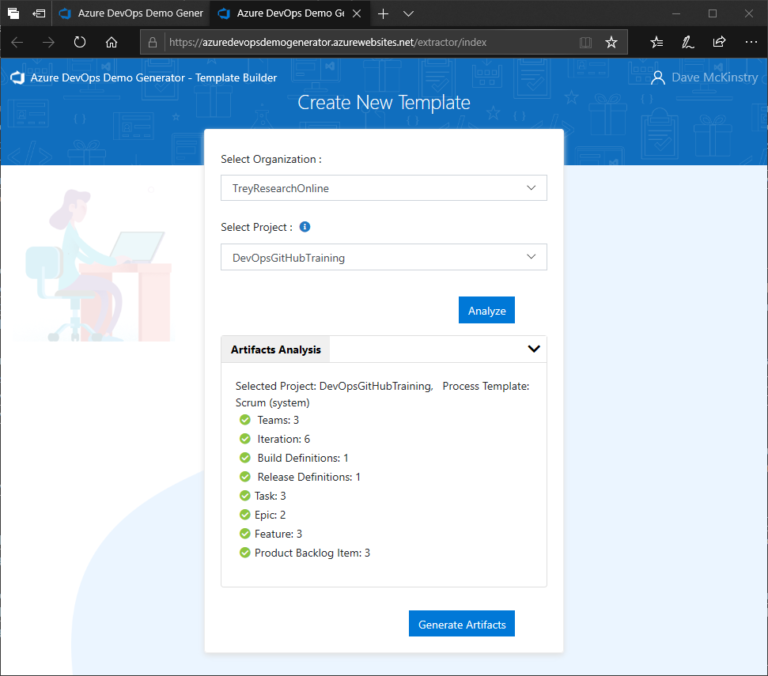This screenshot has width=768, height=676.
Task: Collapse the Artifacts Analysis panel chevron
Action: pyautogui.click(x=533, y=349)
